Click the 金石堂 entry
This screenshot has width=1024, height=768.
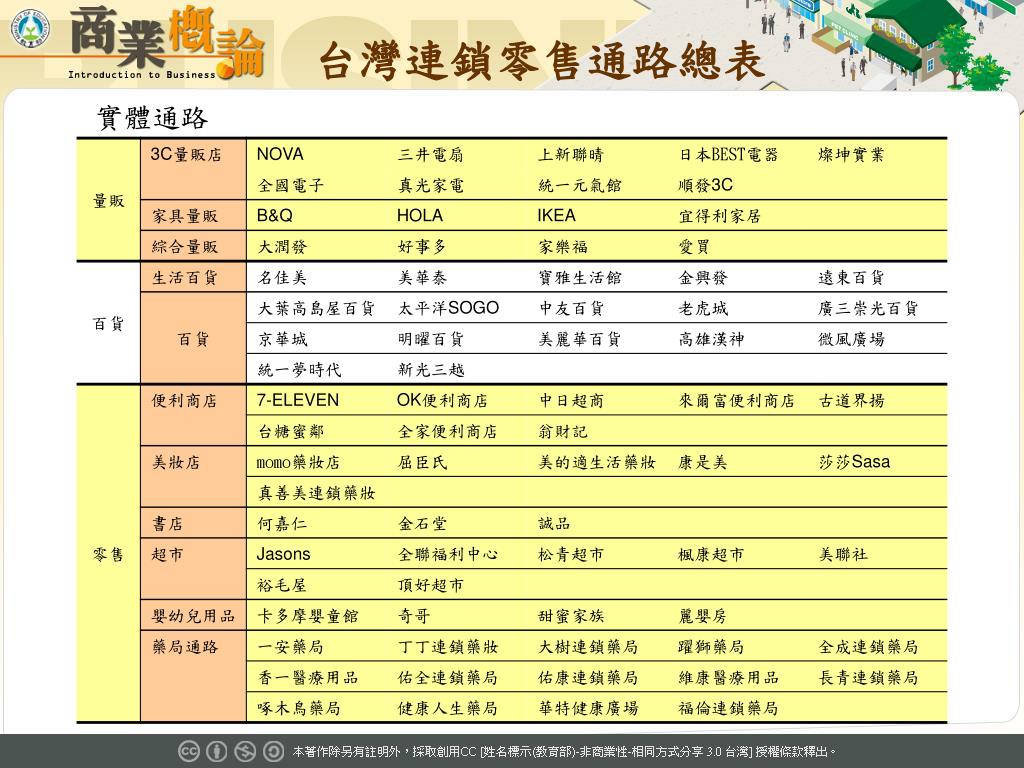point(423,524)
